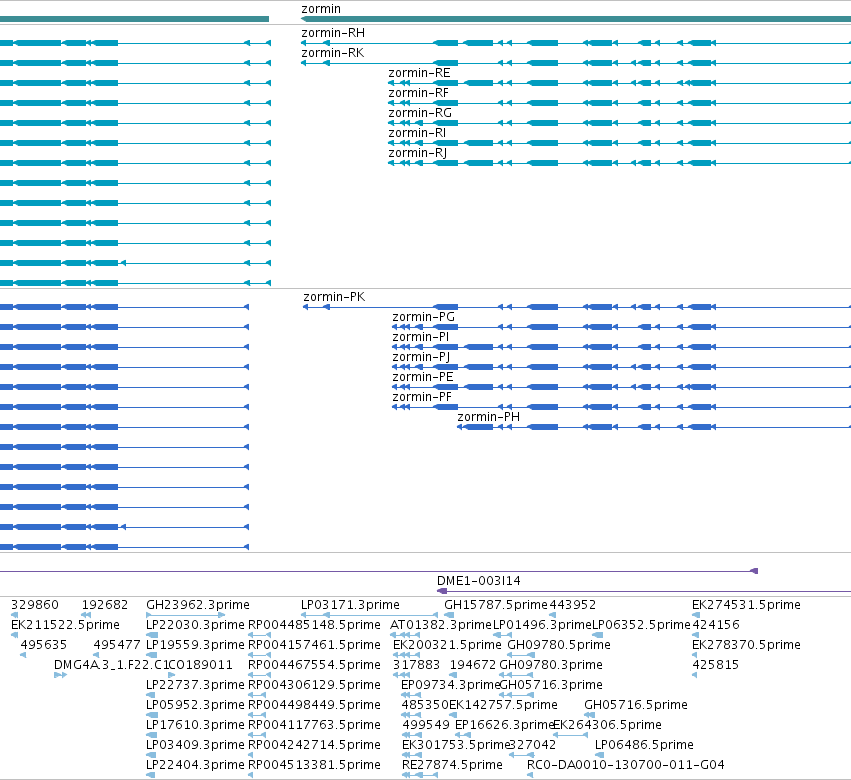Image resolution: width=851 pixels, height=780 pixels.
Task: Select EST label 317883
Action: tap(416, 665)
